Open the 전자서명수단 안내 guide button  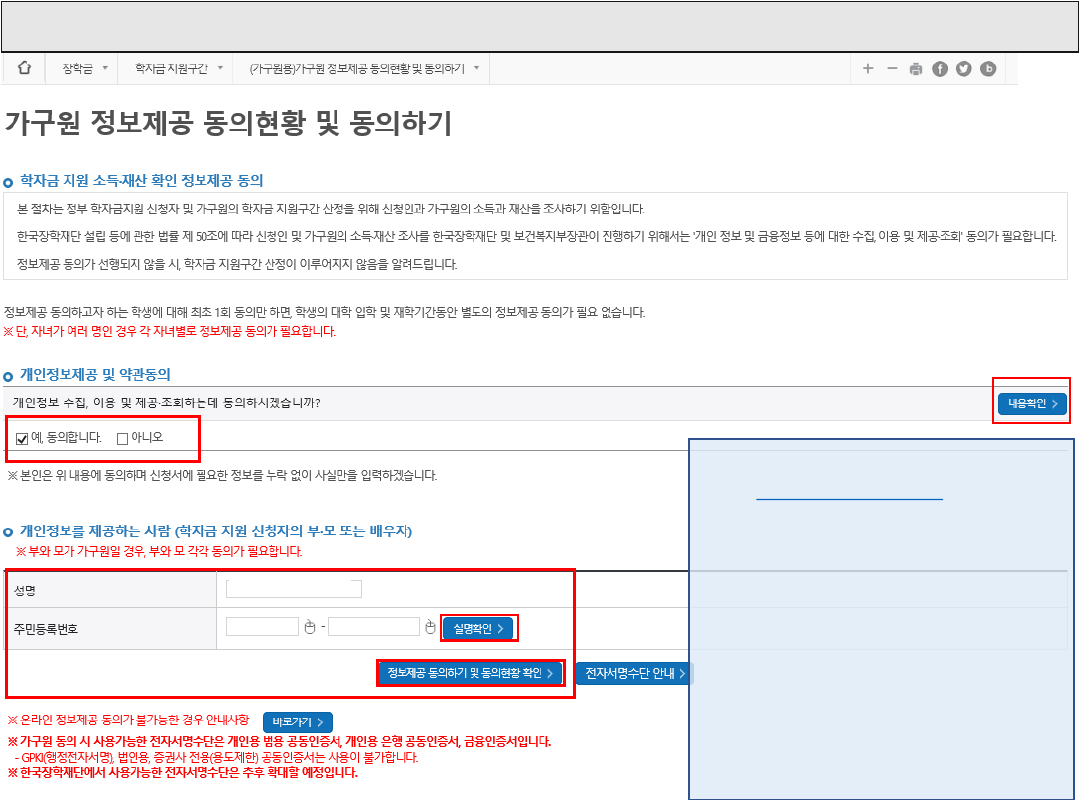[x=635, y=673]
